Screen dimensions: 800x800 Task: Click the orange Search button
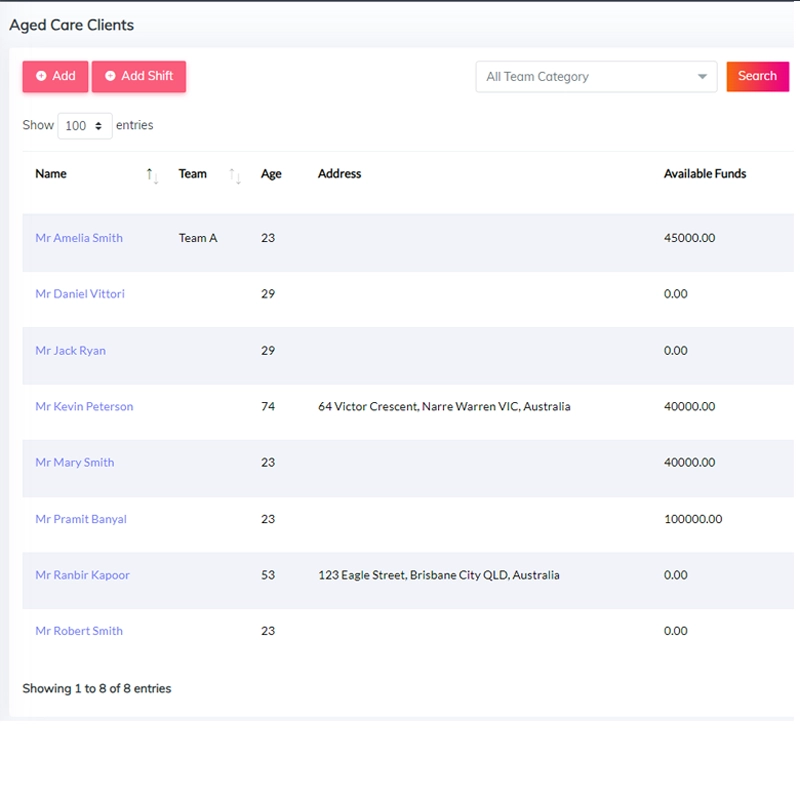coord(758,77)
